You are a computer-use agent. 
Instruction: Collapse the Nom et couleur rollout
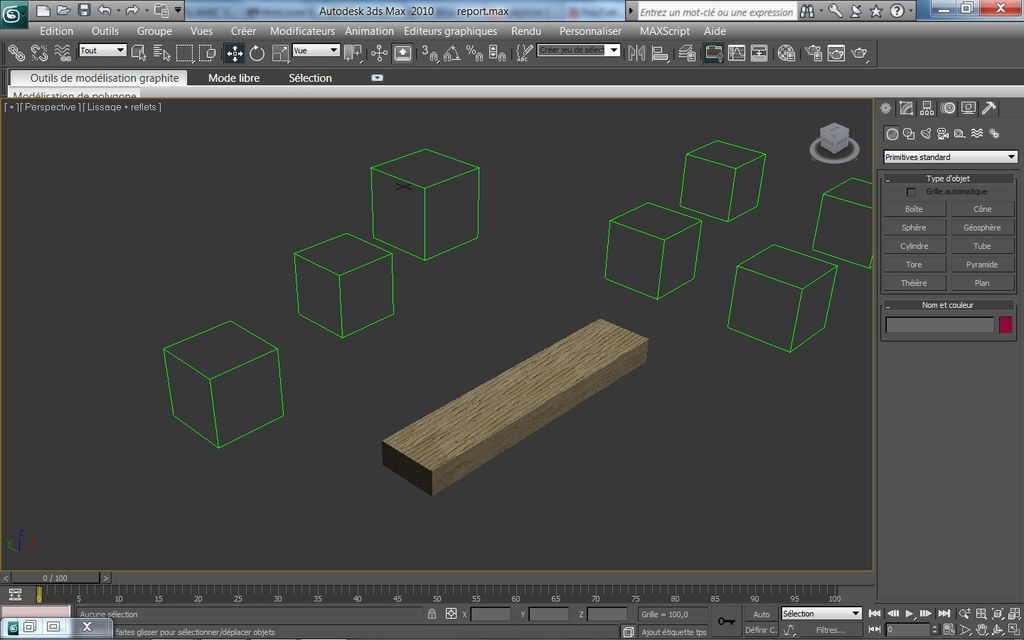click(x=948, y=305)
